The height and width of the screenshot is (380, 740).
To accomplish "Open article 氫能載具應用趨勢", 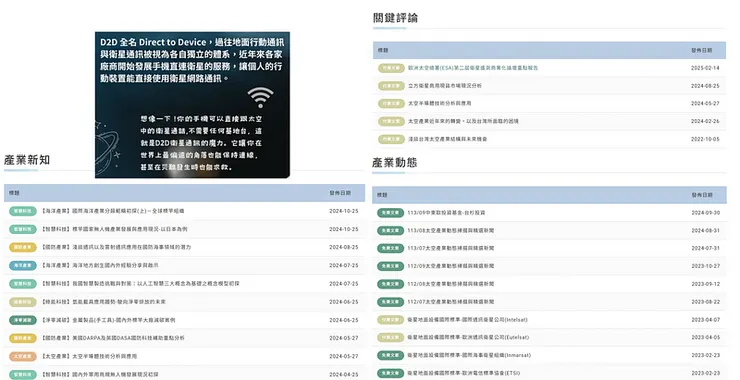I will [104, 302].
